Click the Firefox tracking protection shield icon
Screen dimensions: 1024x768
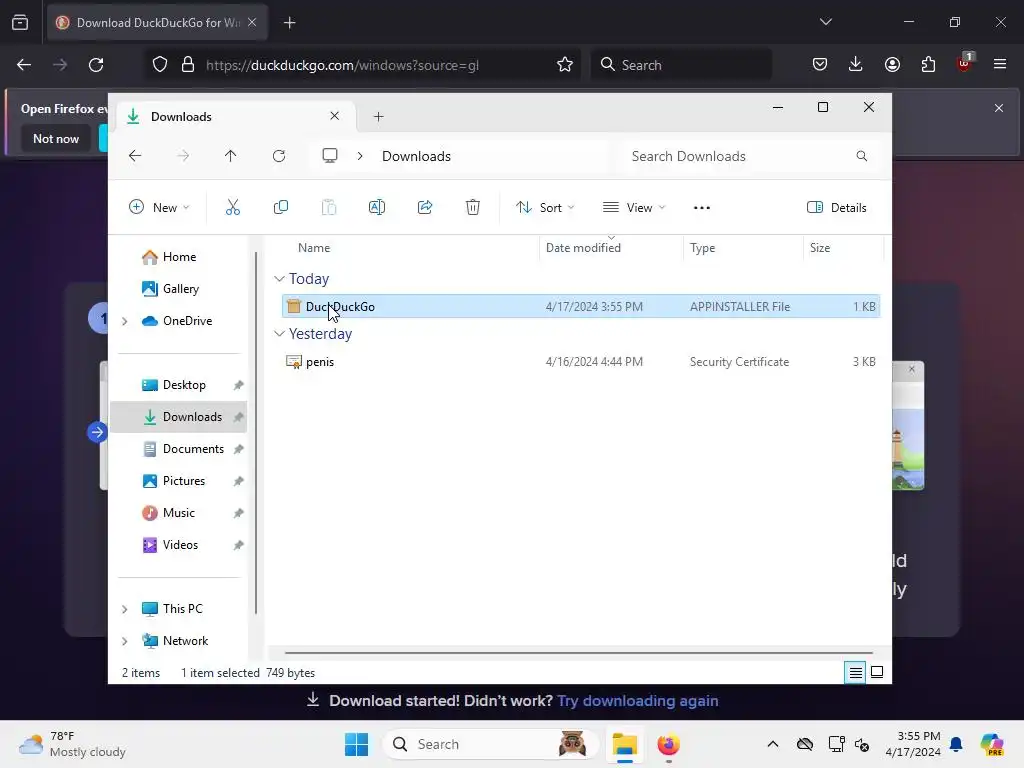[x=160, y=65]
